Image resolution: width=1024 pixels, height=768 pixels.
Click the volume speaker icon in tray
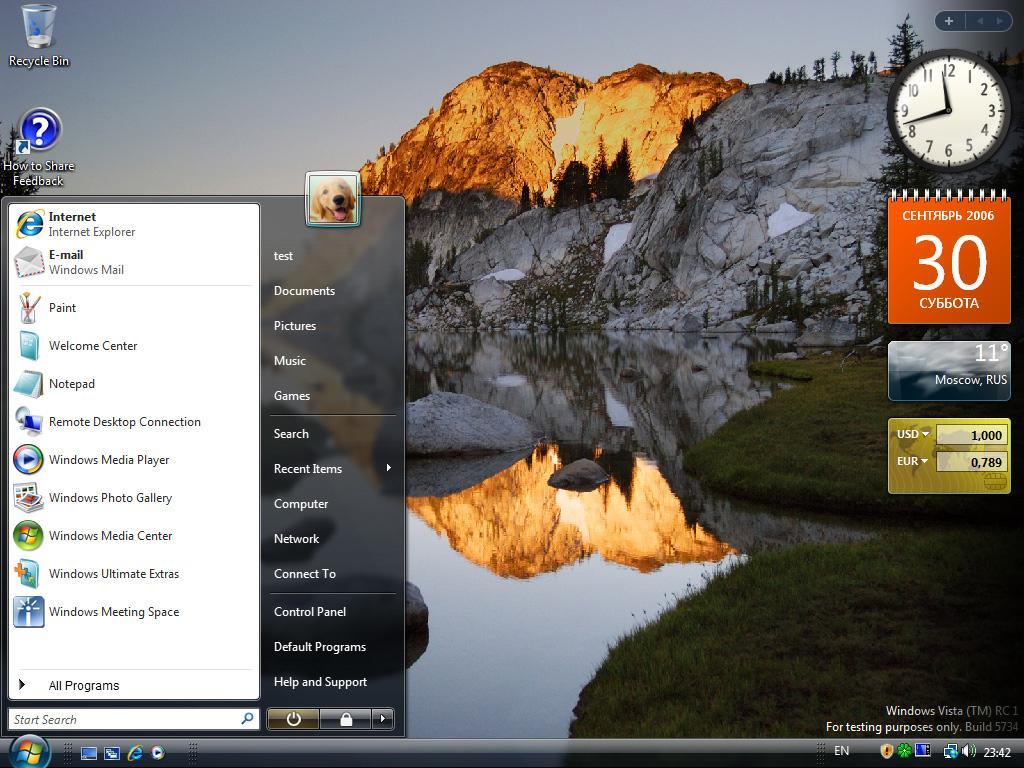click(x=966, y=751)
